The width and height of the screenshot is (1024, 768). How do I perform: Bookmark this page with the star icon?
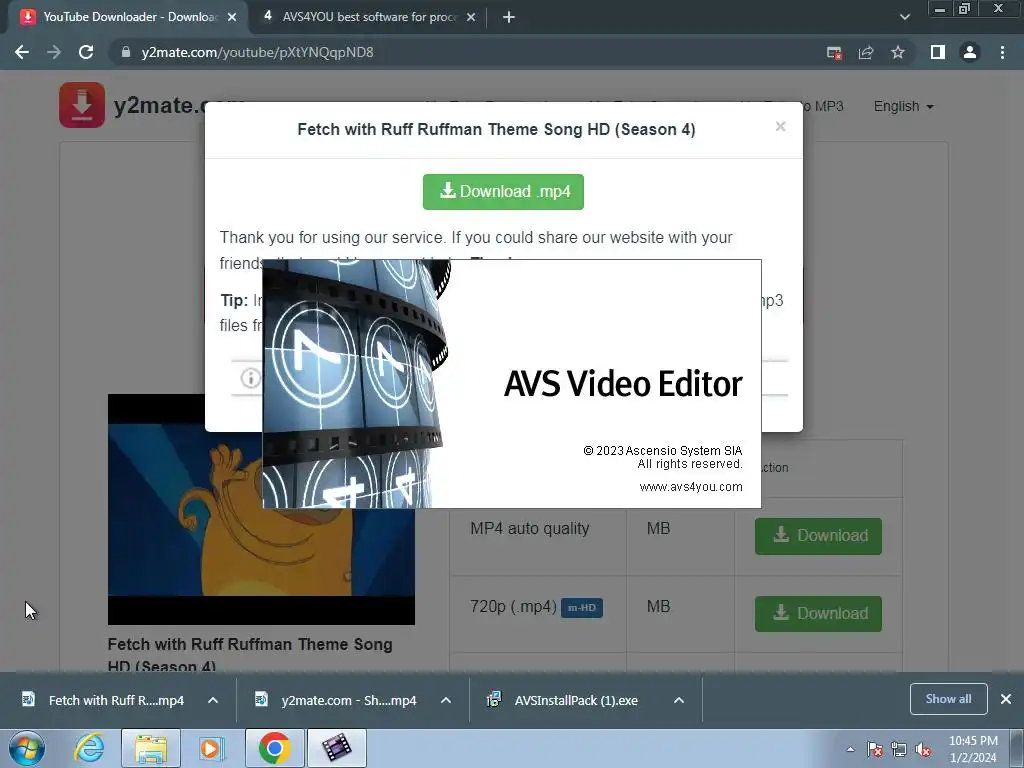click(898, 52)
